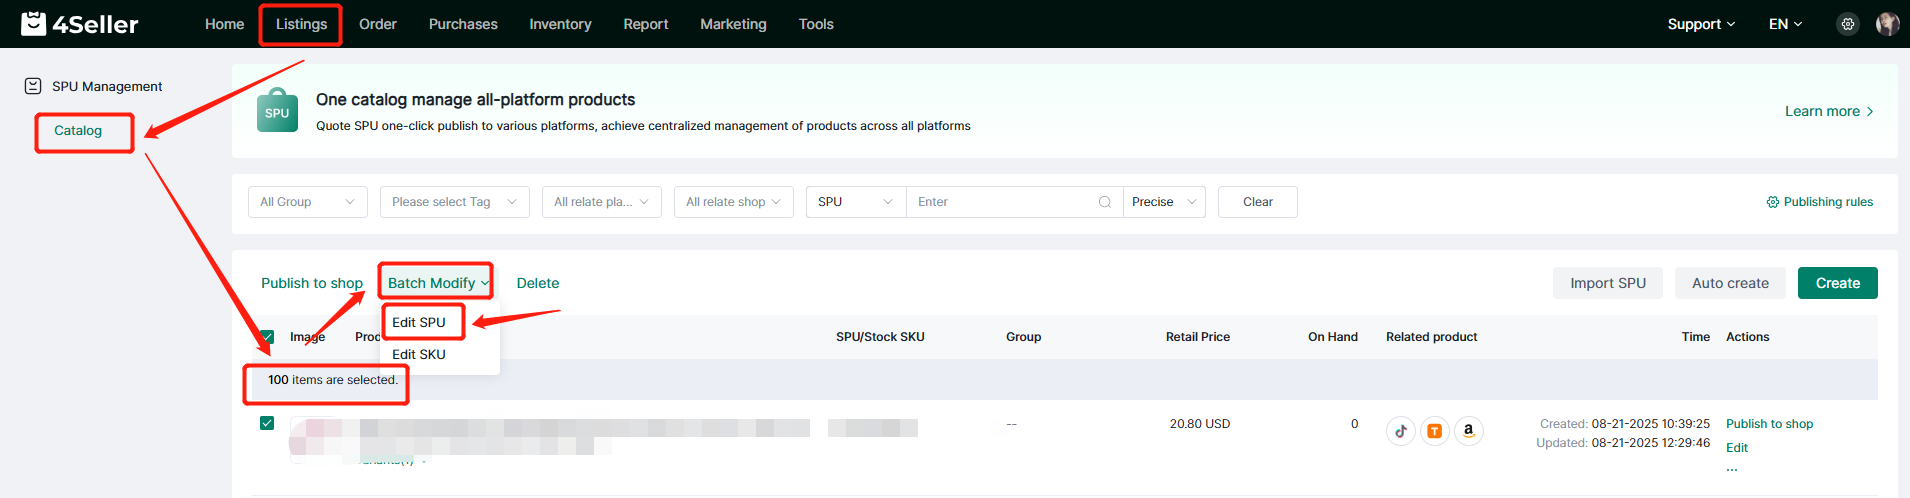Open the more actions ellipsis
The image size is (1910, 498).
pos(1732,468)
